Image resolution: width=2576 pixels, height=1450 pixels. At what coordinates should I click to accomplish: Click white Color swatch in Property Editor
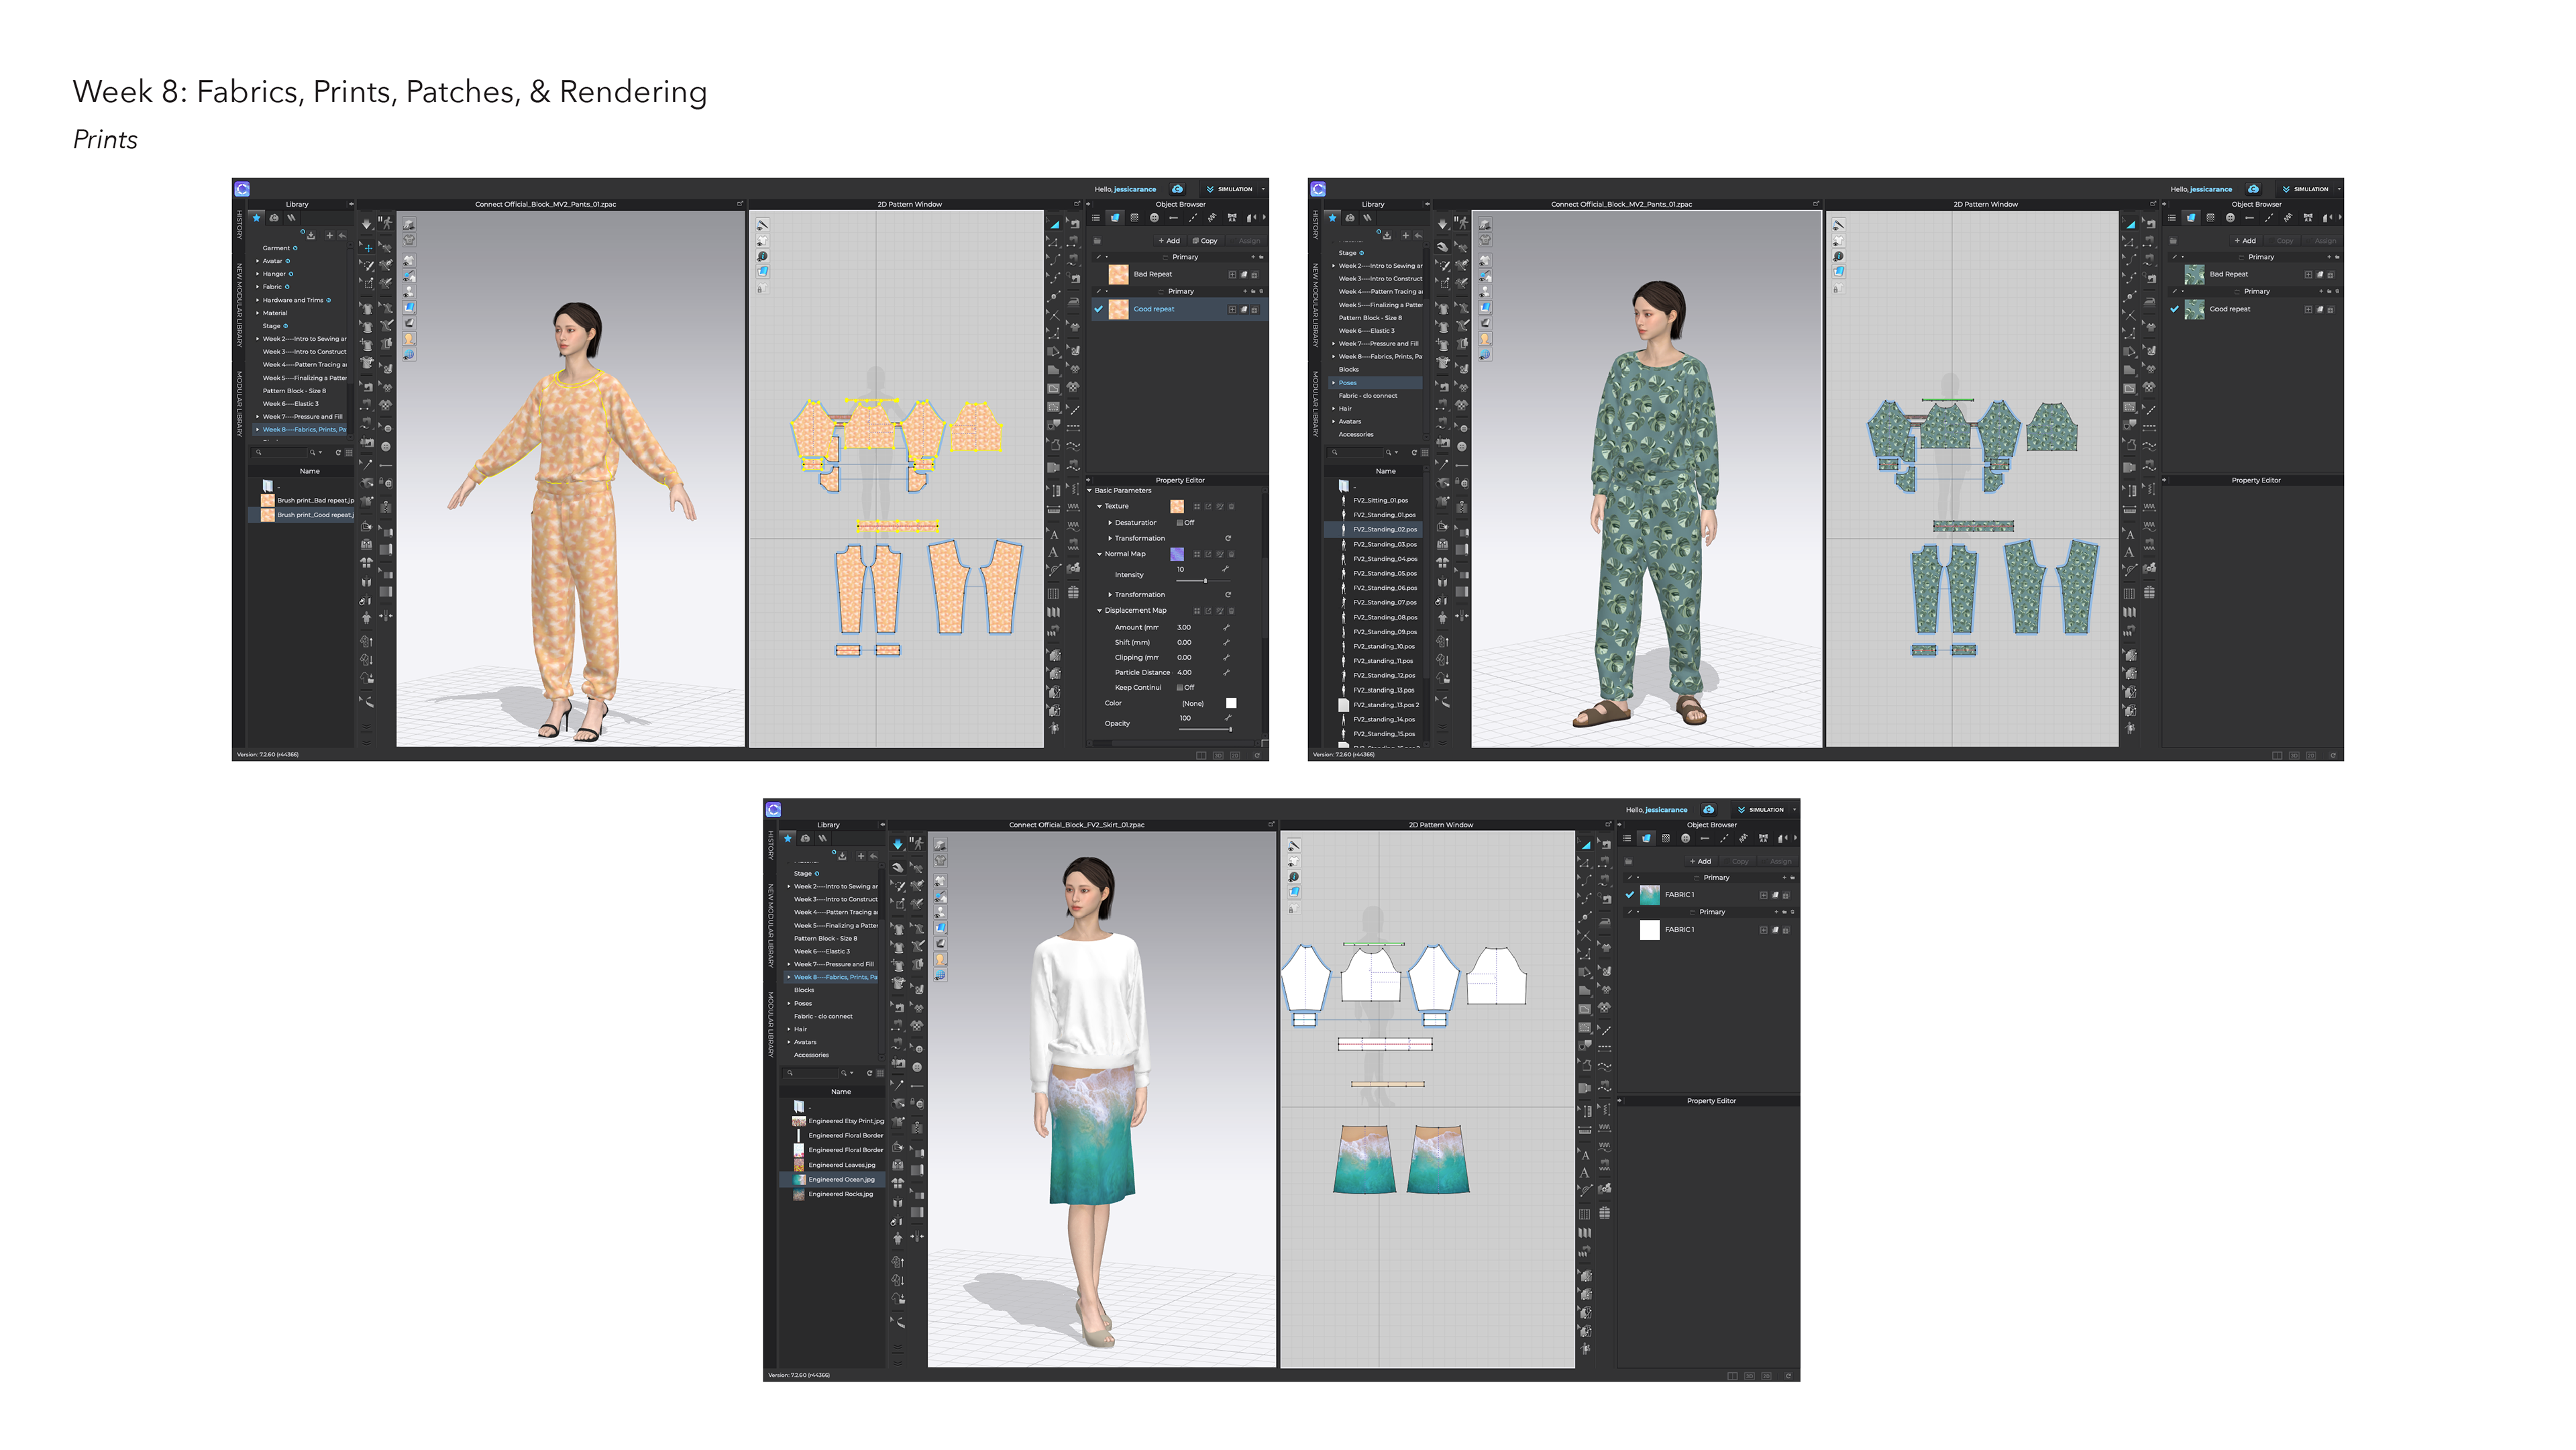[x=1231, y=703]
